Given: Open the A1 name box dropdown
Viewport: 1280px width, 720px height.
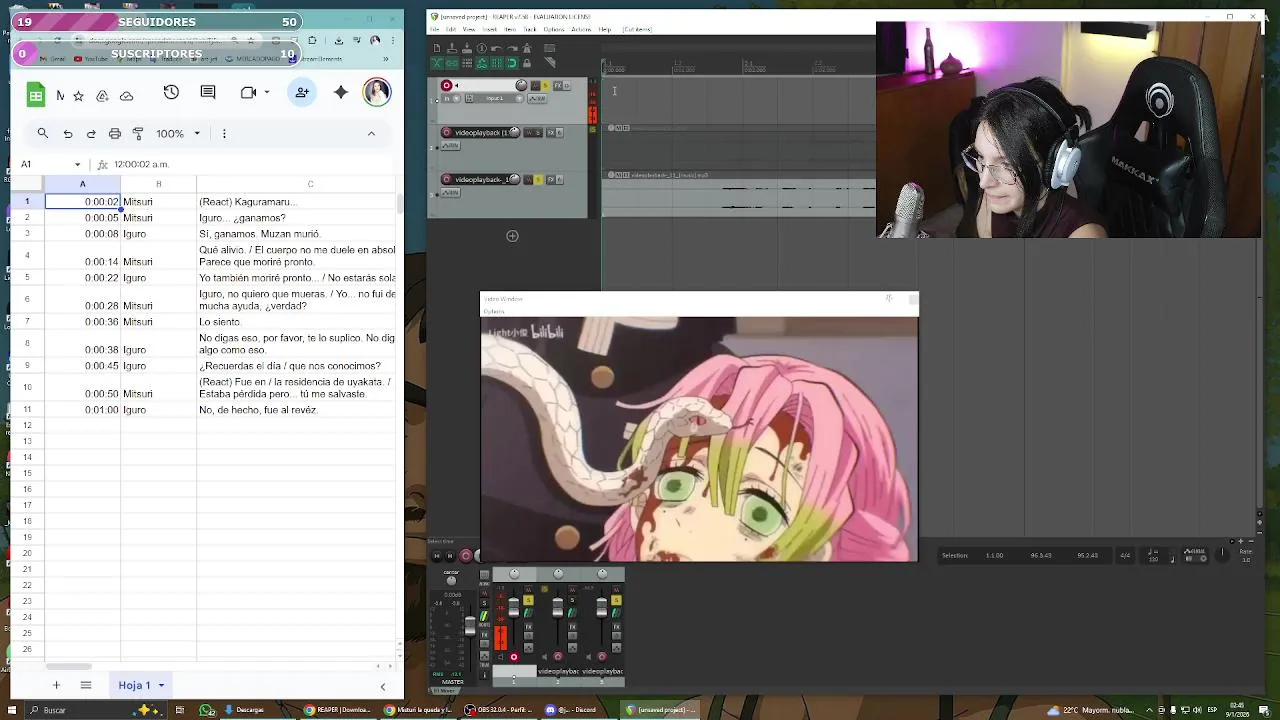Looking at the screenshot, I should pos(77,164).
